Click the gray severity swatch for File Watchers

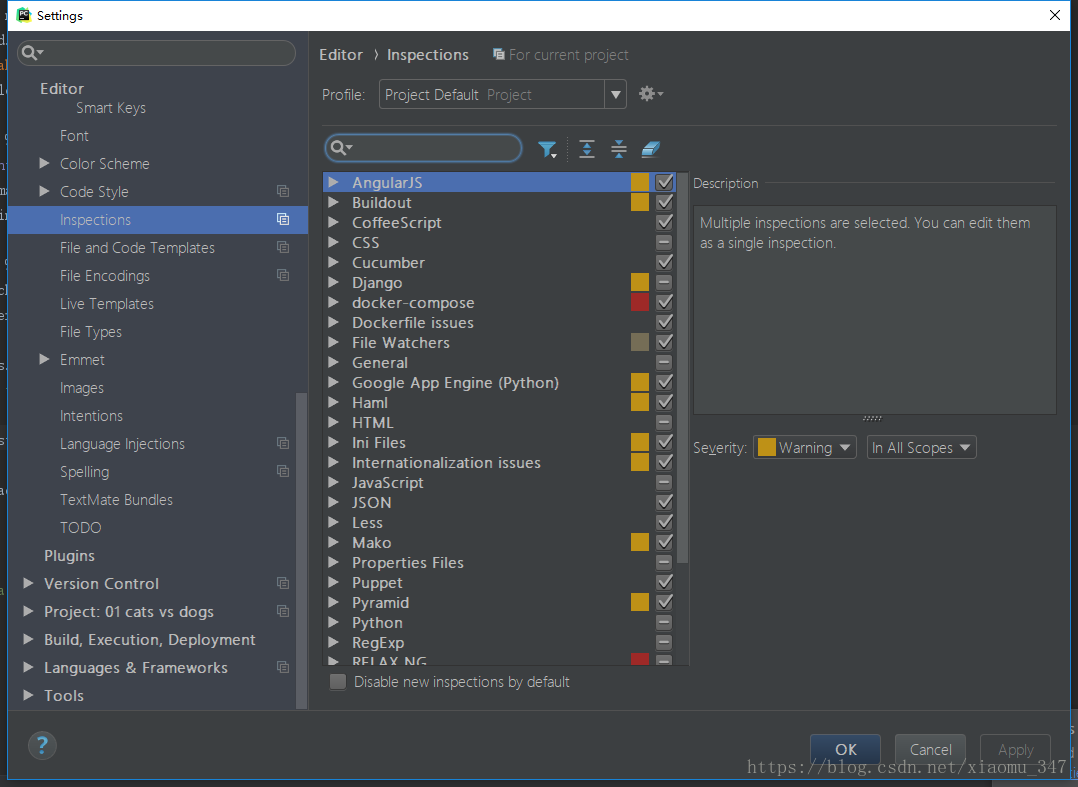coord(639,342)
